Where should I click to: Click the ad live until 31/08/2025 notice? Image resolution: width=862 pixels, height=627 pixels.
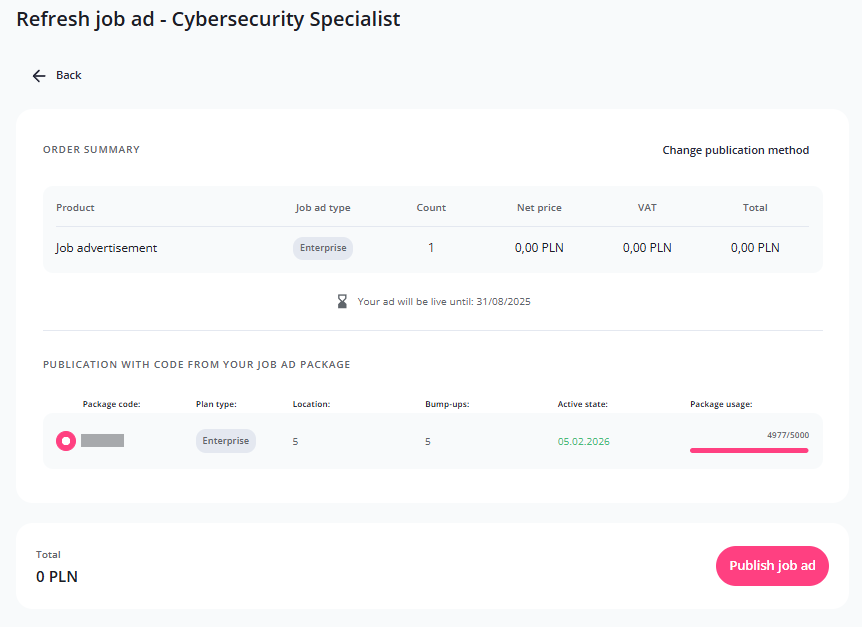pos(443,301)
